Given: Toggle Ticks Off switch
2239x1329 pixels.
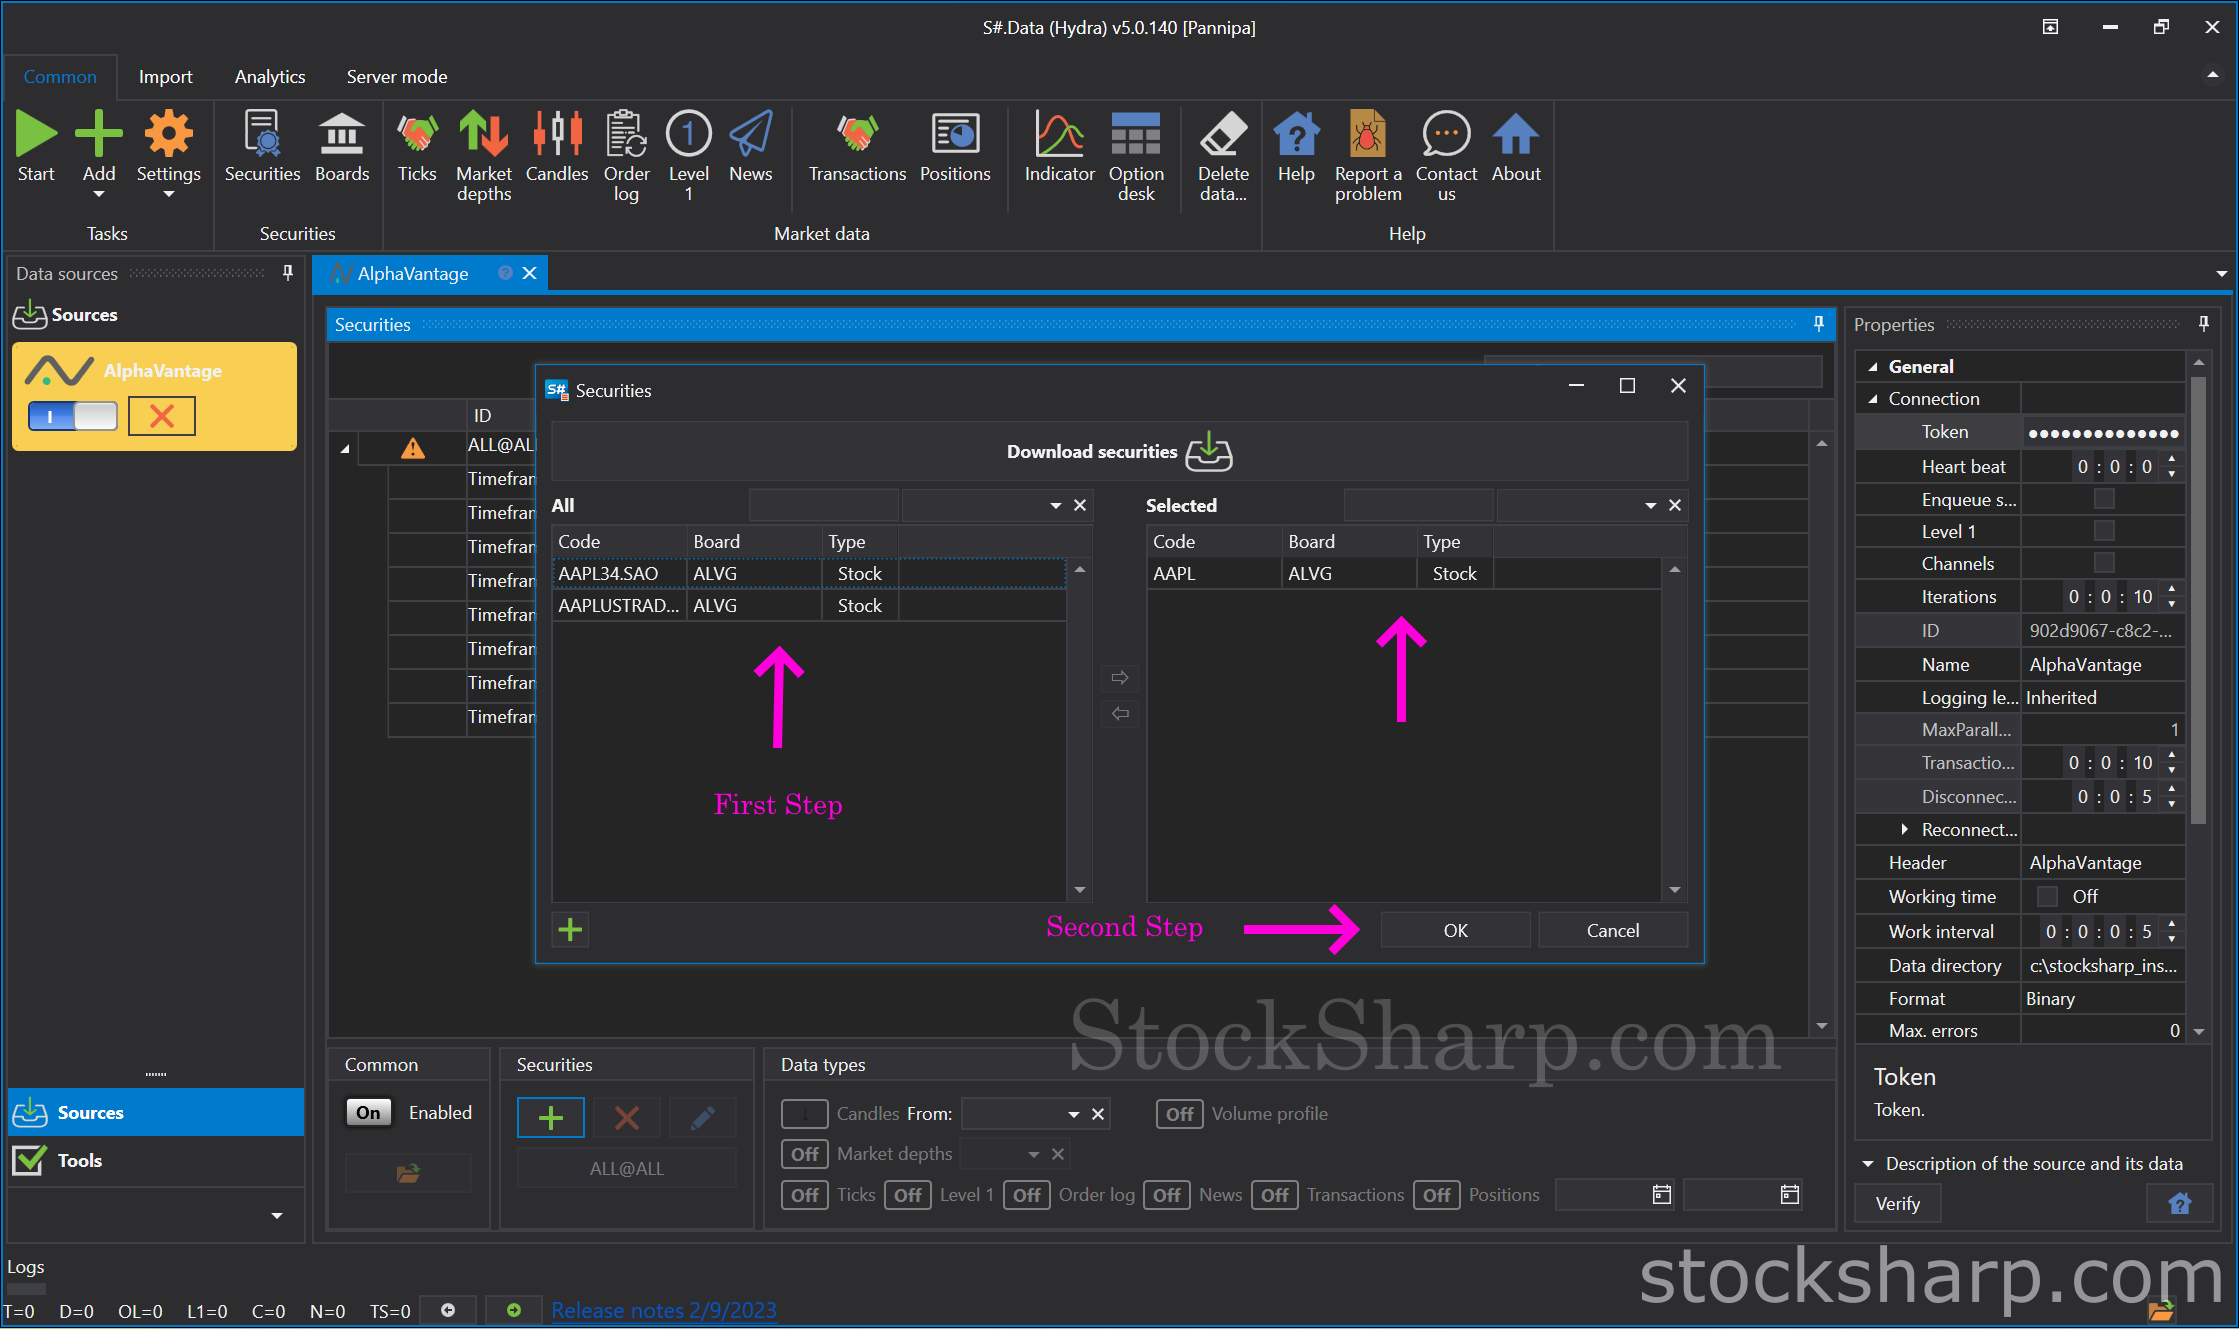Looking at the screenshot, I should coord(804,1195).
